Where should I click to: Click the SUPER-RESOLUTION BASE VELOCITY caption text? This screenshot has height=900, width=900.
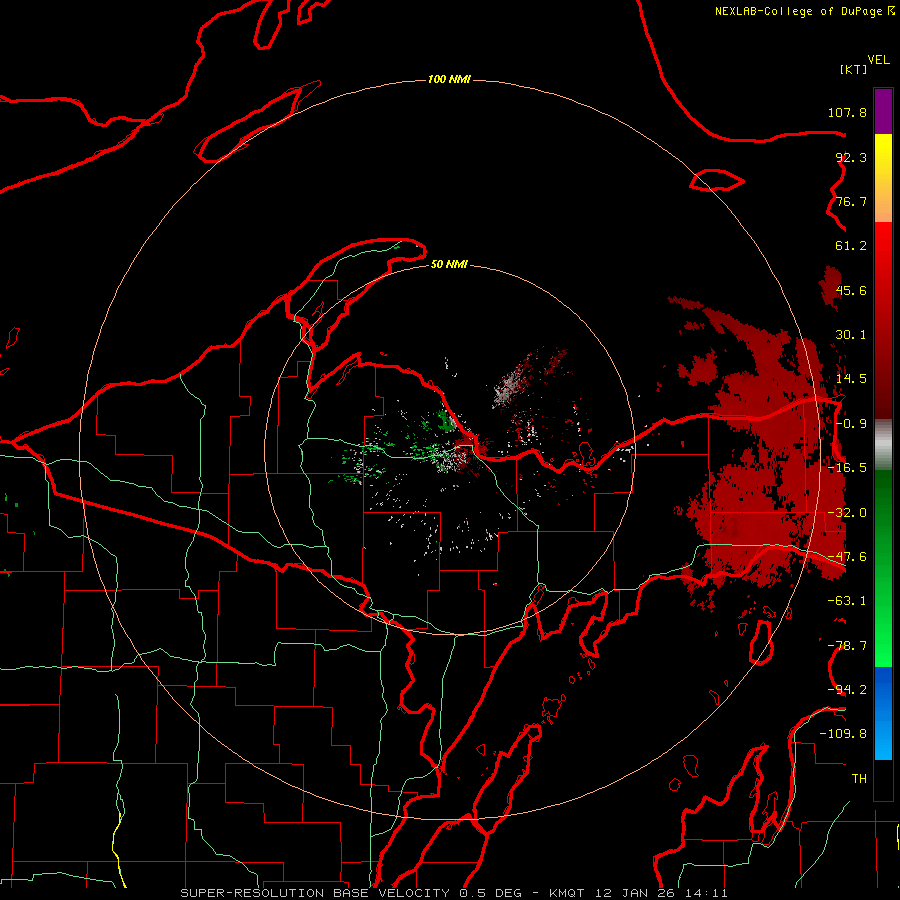point(317,893)
